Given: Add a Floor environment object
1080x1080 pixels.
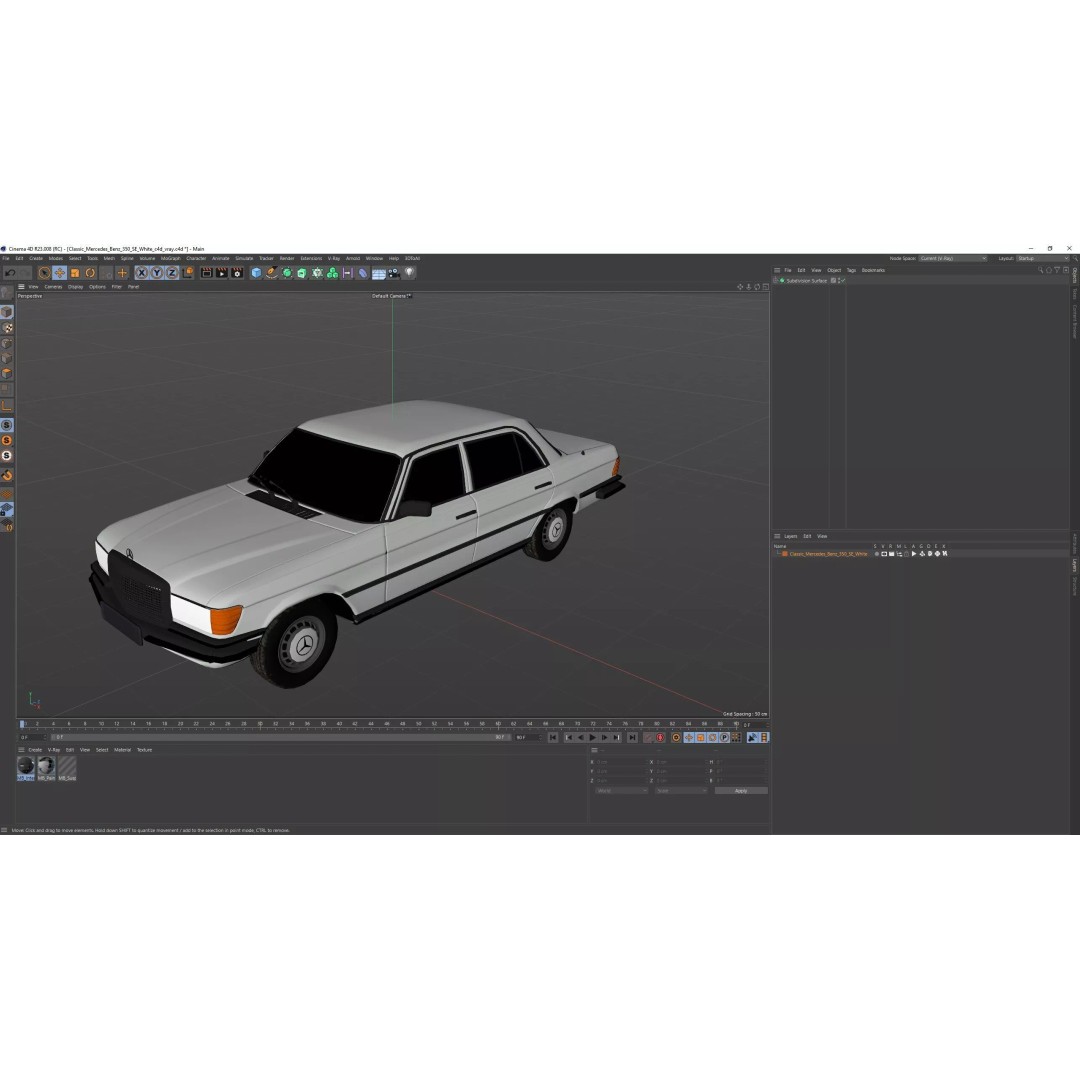Looking at the screenshot, I should (x=378, y=273).
